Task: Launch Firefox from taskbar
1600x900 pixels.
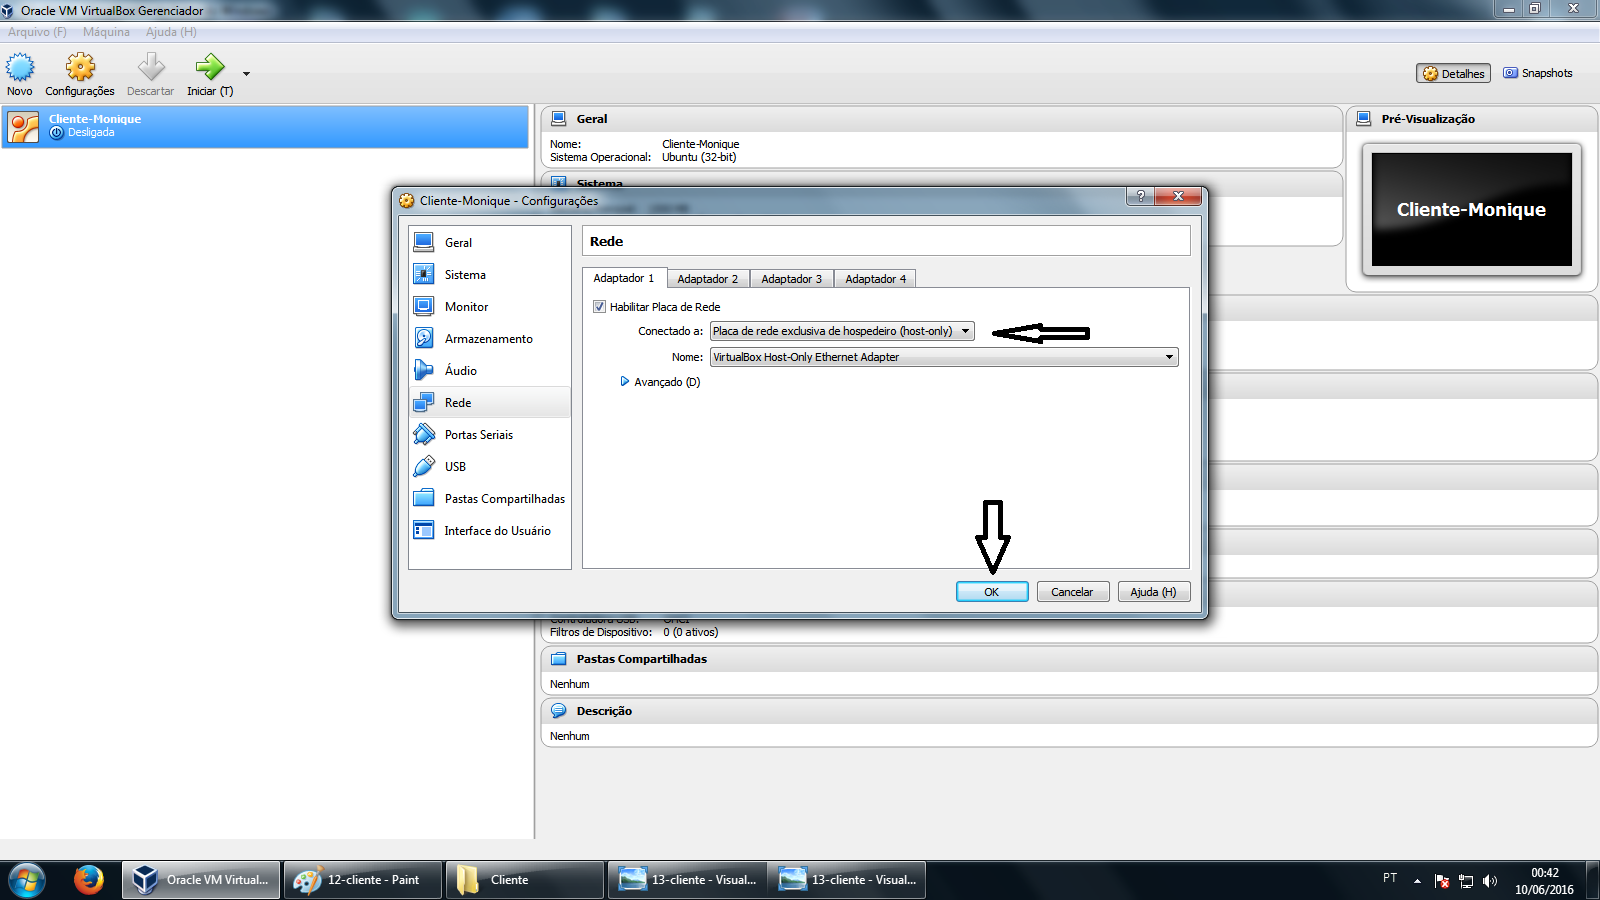Action: [89, 880]
